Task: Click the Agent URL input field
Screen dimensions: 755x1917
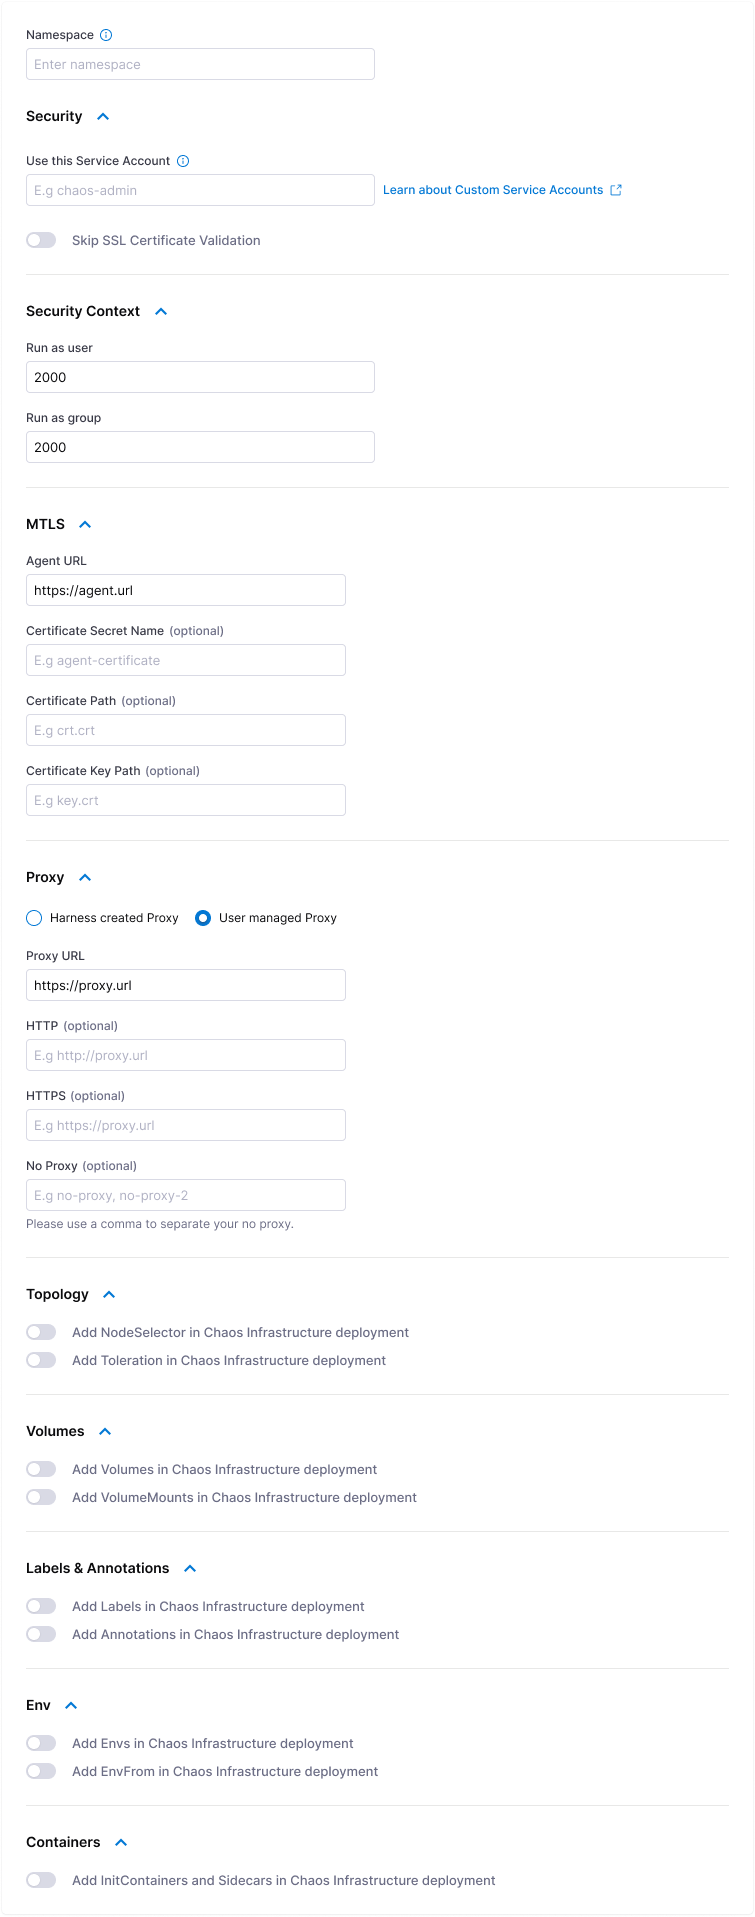Action: click(186, 590)
